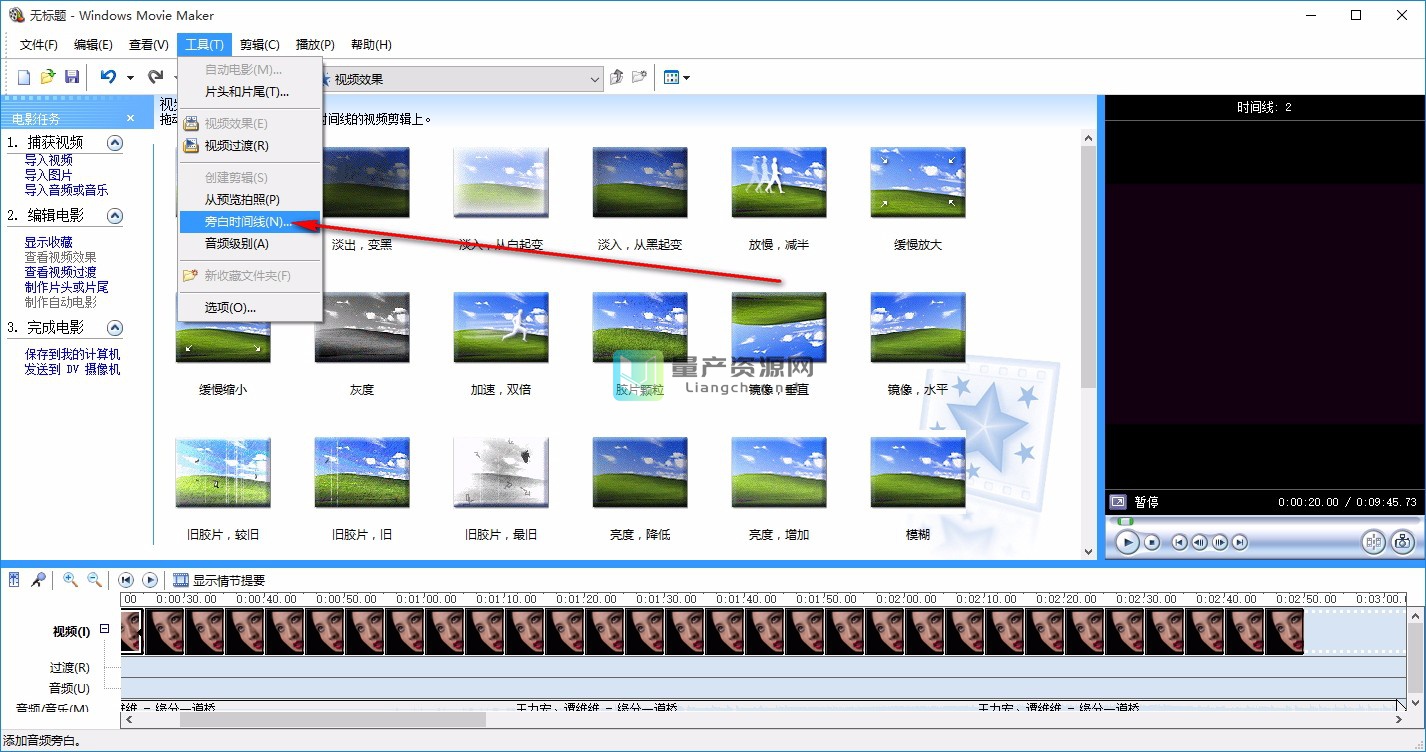1426x752 pixels.
Task: Select the 淡入，从白起变 effect thumbnail
Action: [x=501, y=183]
